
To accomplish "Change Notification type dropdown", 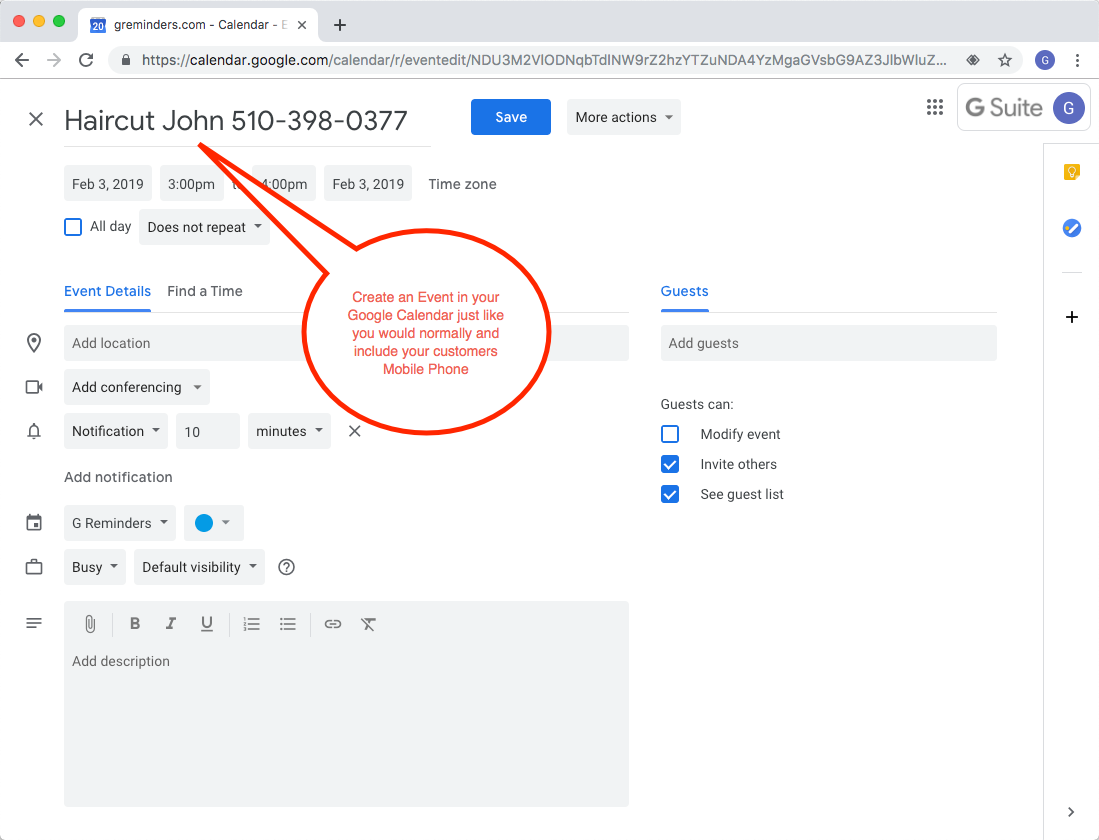I will (116, 431).
